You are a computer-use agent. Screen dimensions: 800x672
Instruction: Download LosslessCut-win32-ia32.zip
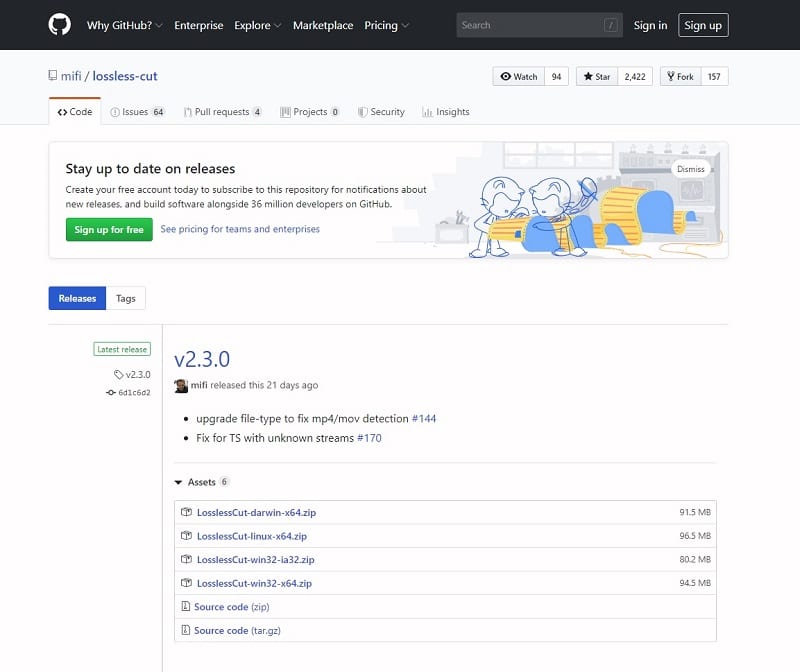(256, 559)
